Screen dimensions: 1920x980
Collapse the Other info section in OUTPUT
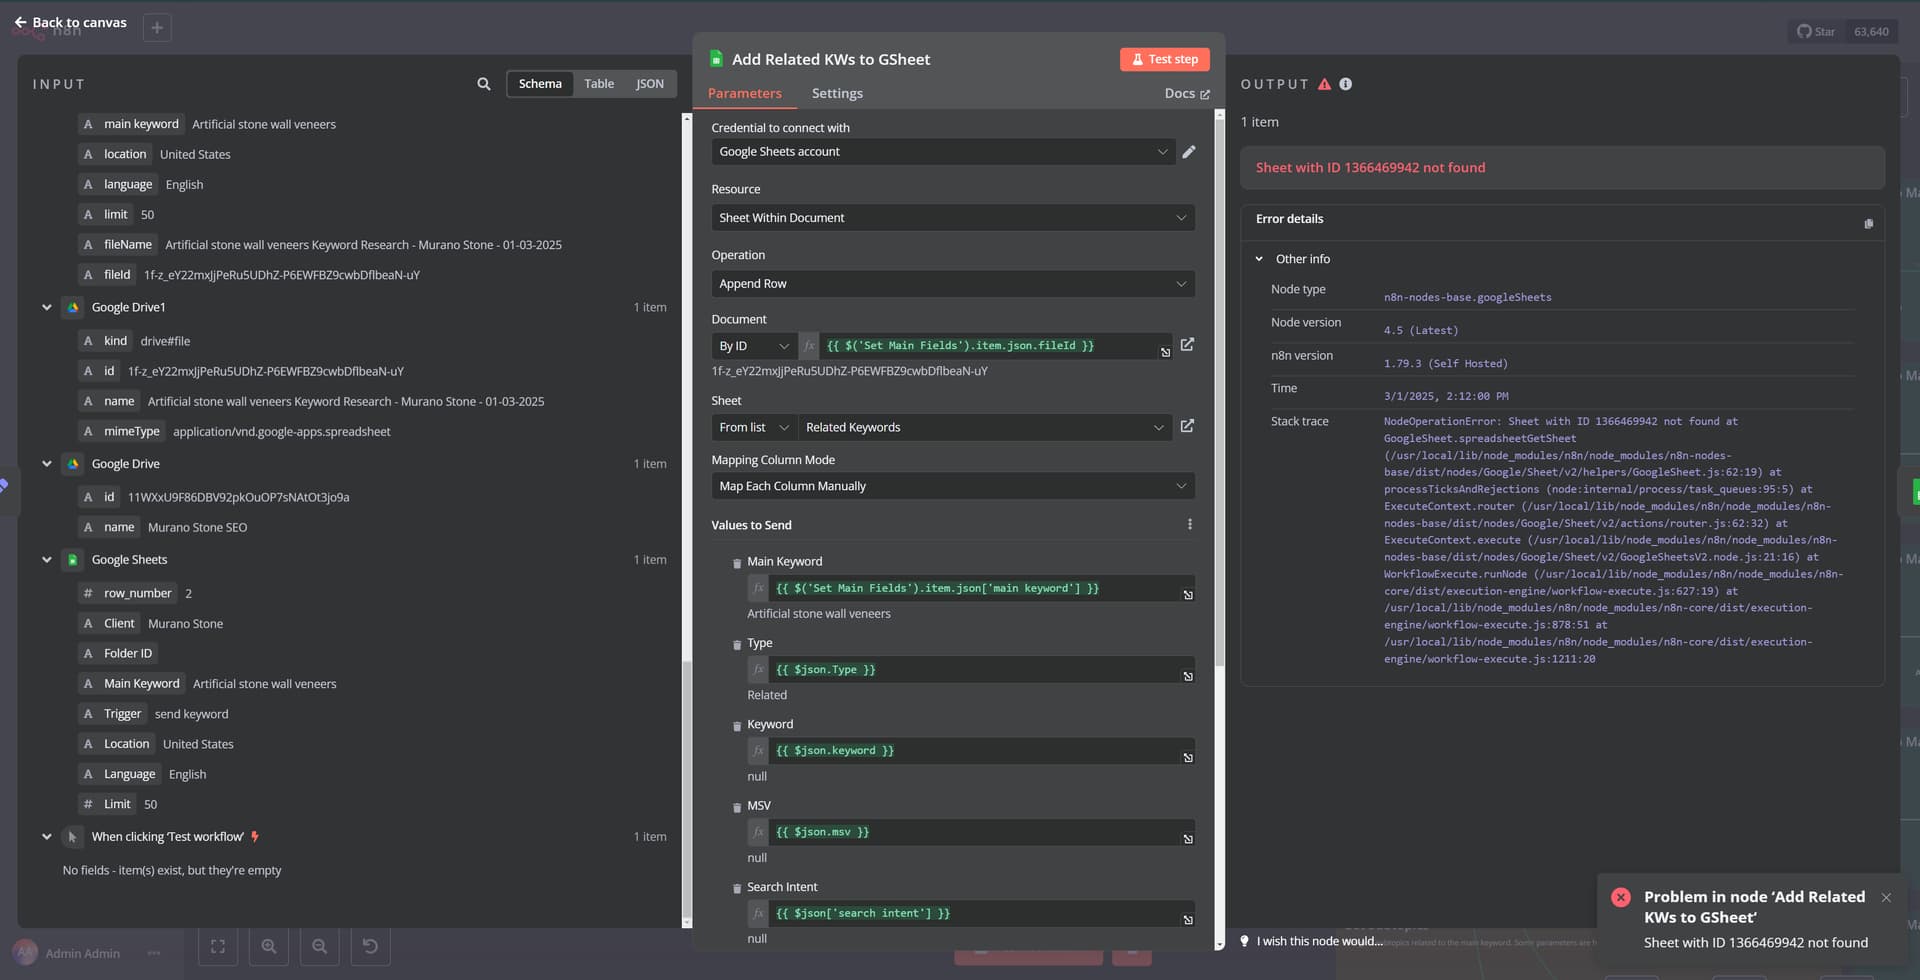click(1260, 258)
